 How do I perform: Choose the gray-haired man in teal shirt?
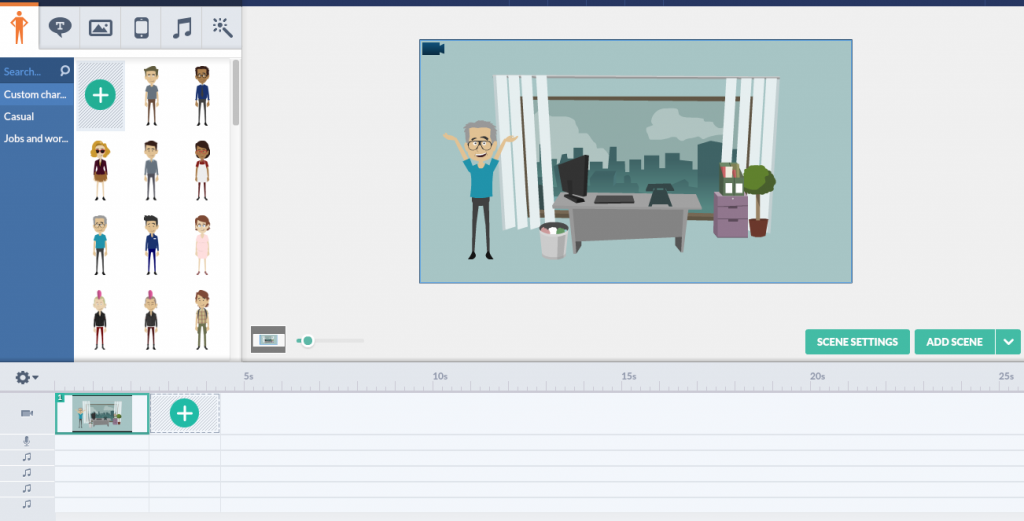100,245
